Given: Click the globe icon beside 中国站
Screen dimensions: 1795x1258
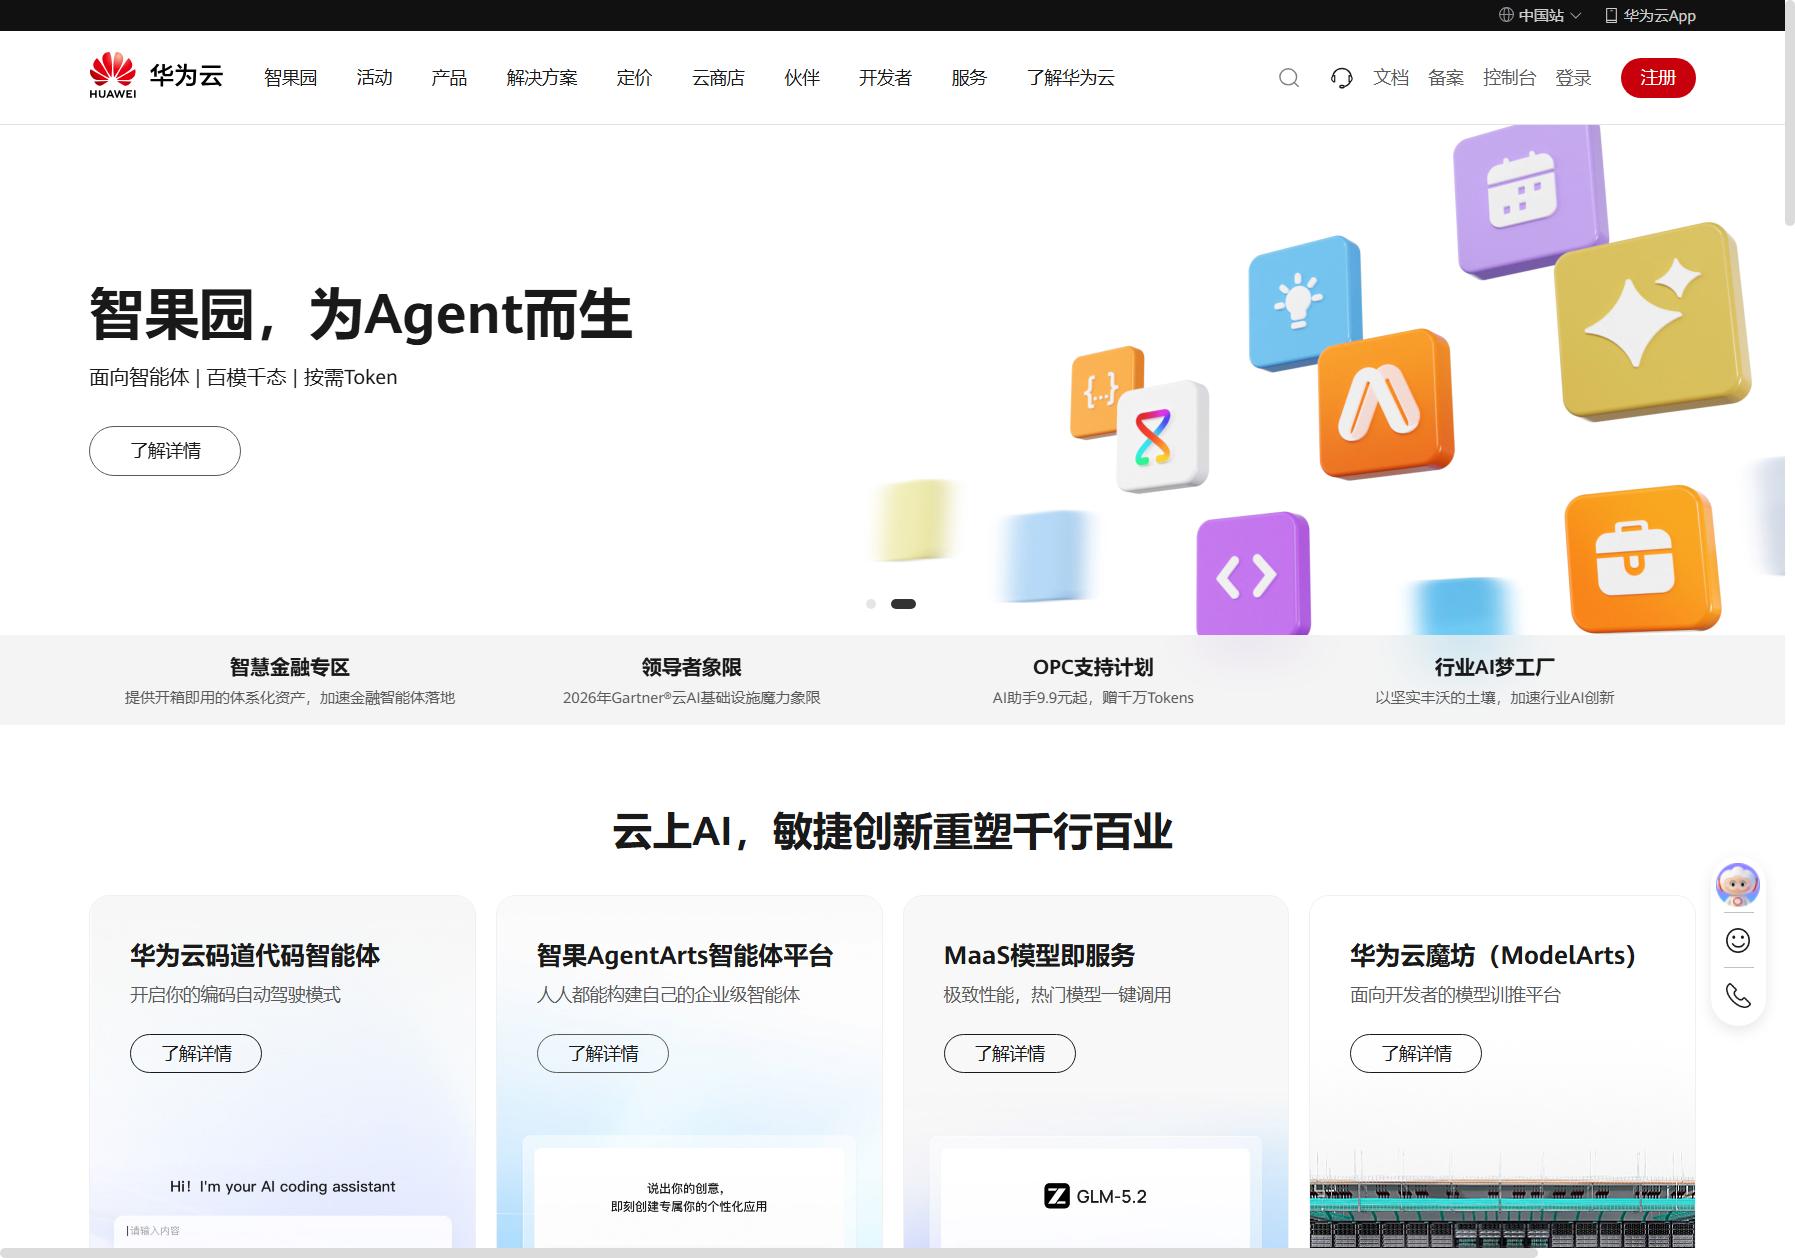Looking at the screenshot, I should click(1506, 15).
